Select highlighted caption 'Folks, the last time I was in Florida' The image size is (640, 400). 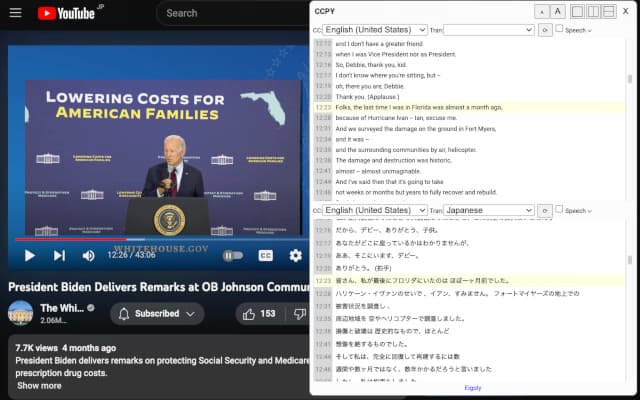(x=419, y=107)
